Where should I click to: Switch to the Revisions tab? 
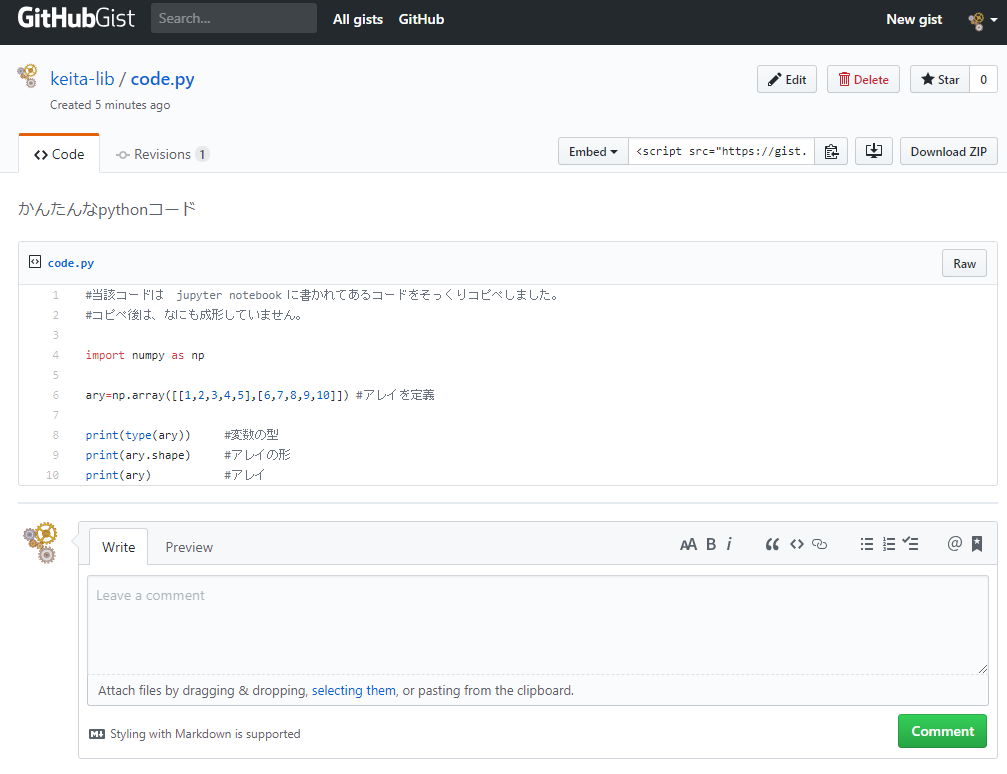[162, 154]
